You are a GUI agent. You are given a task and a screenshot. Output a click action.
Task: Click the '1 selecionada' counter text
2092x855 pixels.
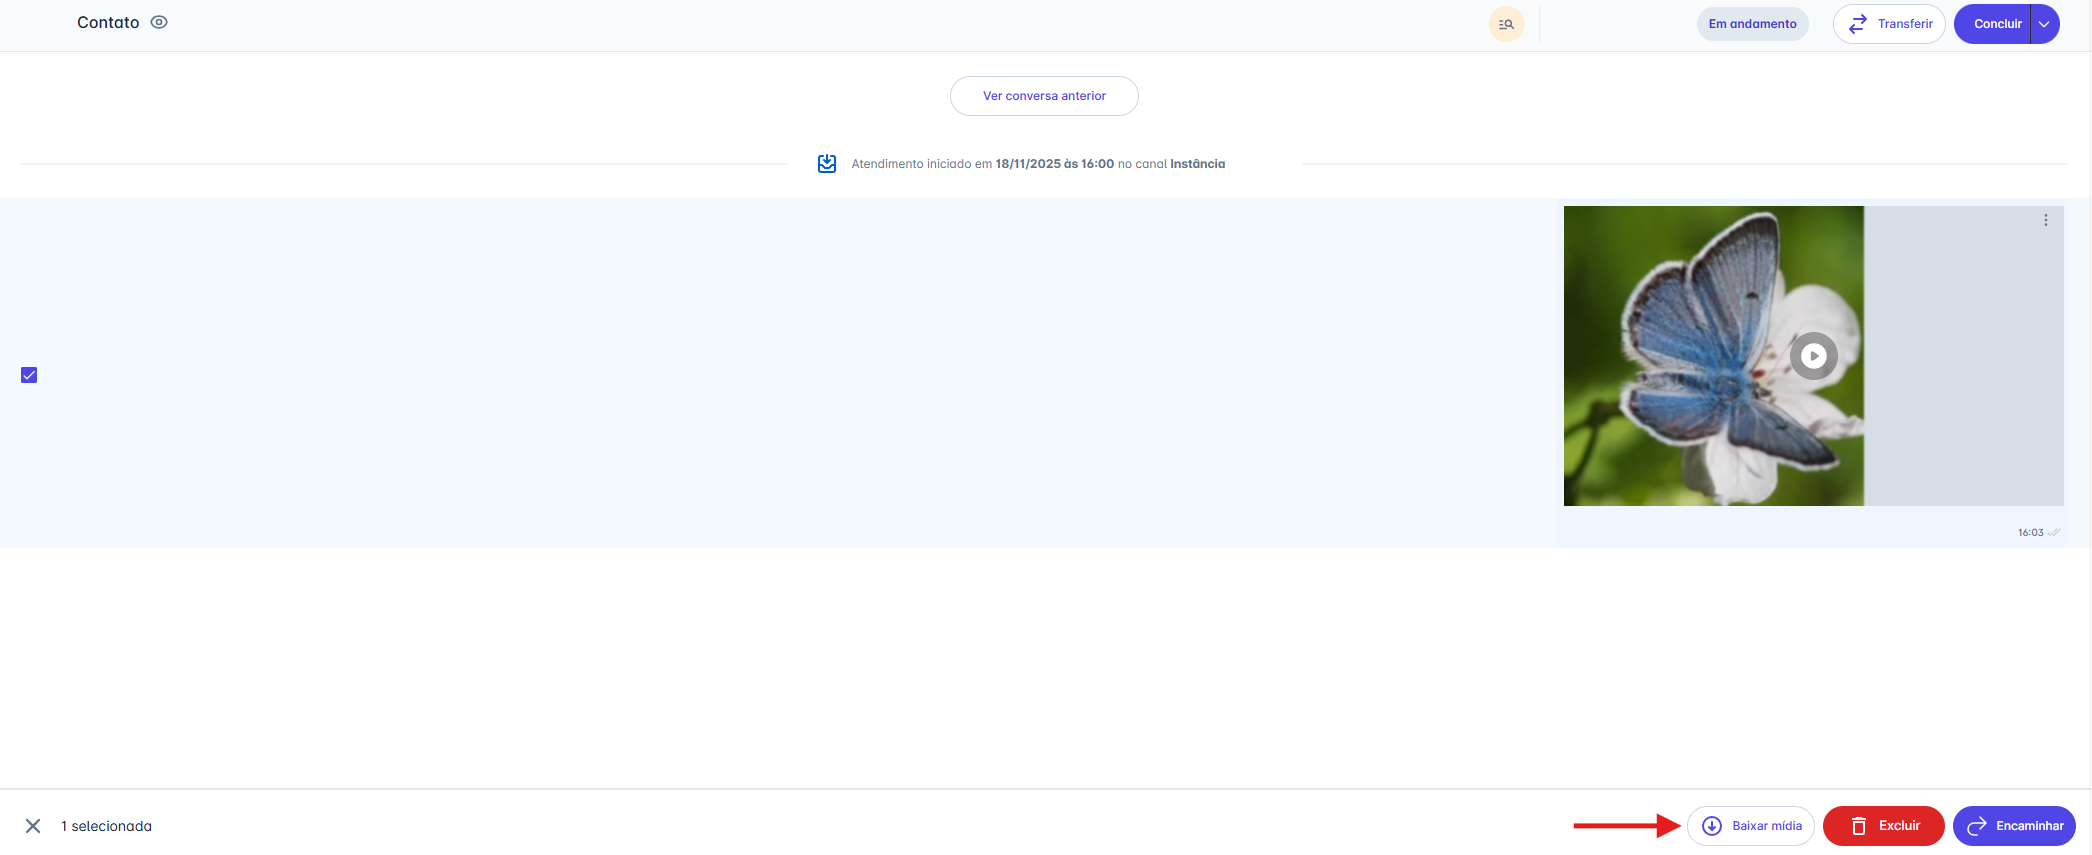107,826
